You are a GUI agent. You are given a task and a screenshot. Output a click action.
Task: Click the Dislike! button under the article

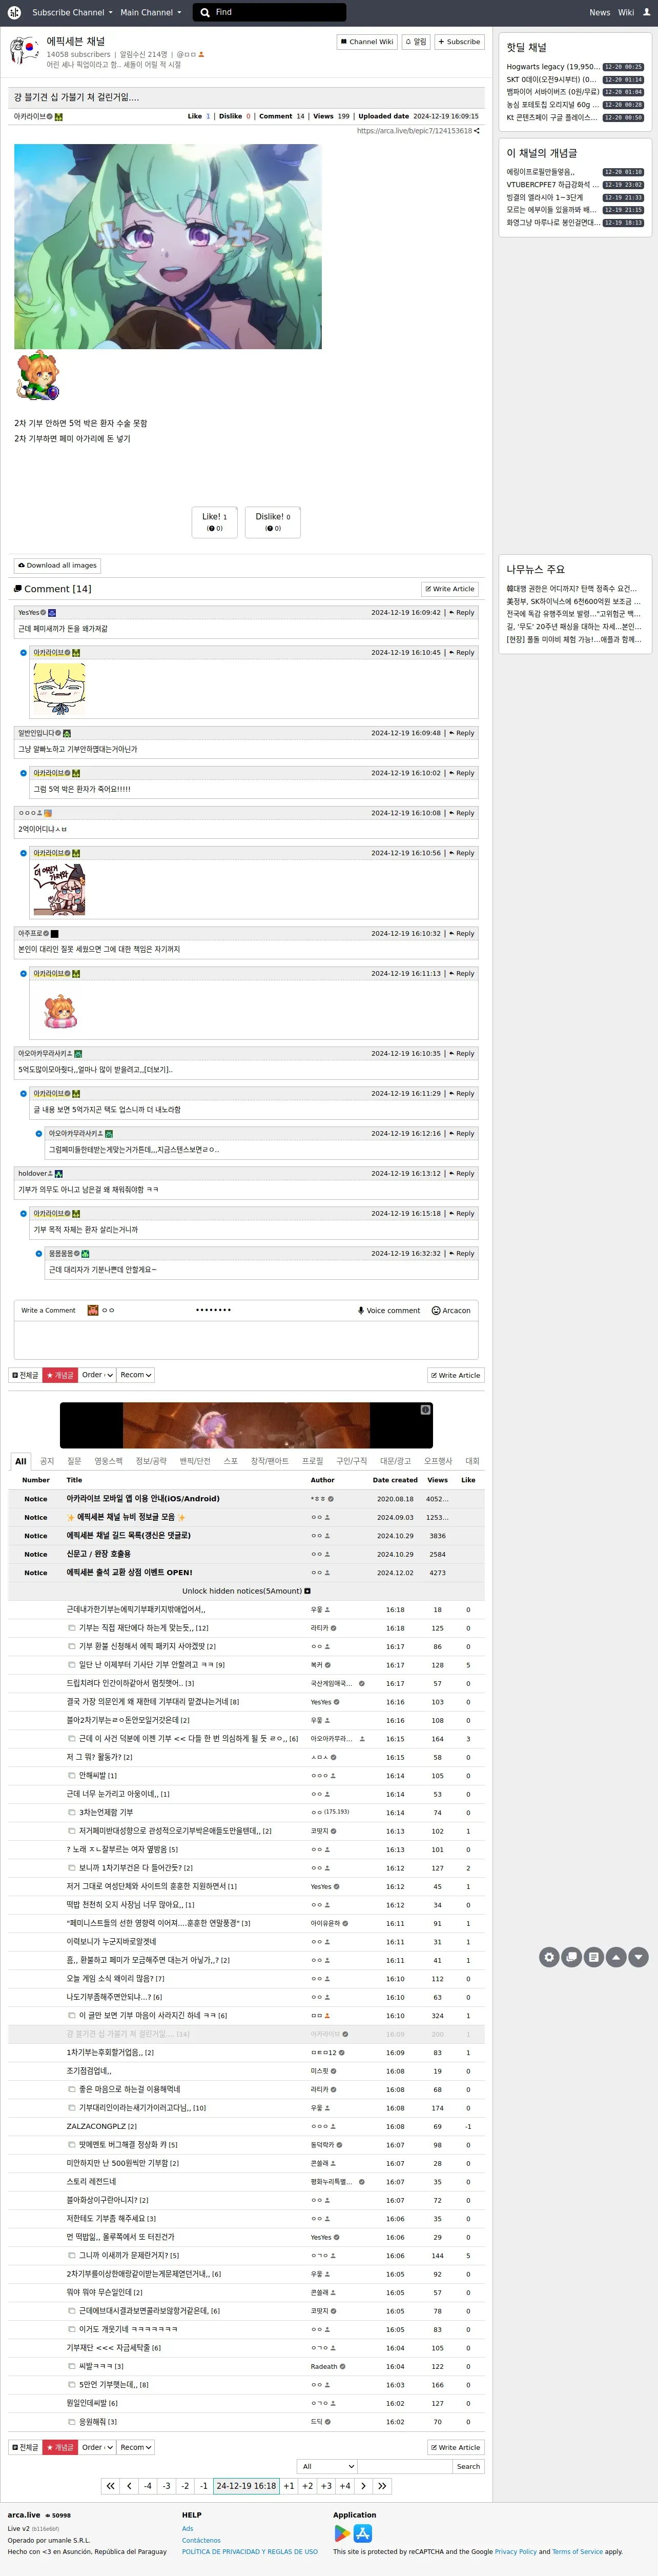coord(273,522)
